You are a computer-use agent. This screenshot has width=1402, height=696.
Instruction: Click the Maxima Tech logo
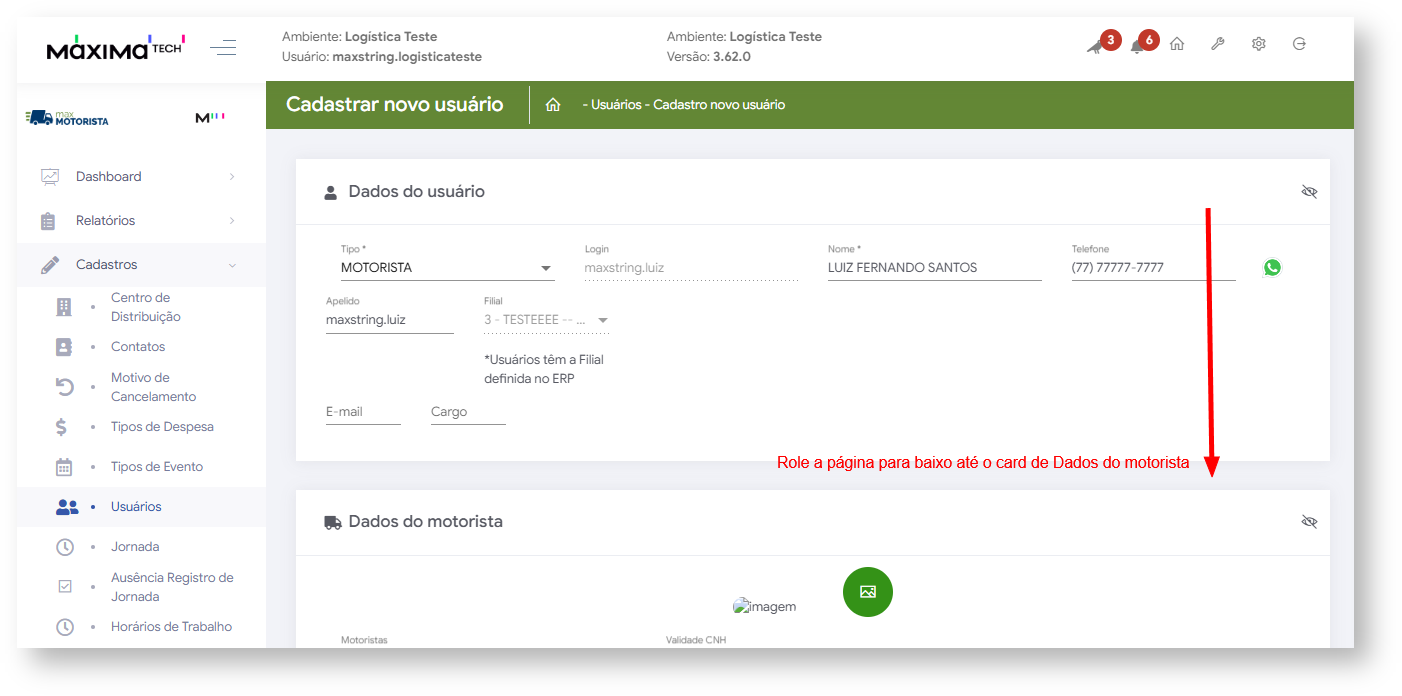[x=115, y=47]
